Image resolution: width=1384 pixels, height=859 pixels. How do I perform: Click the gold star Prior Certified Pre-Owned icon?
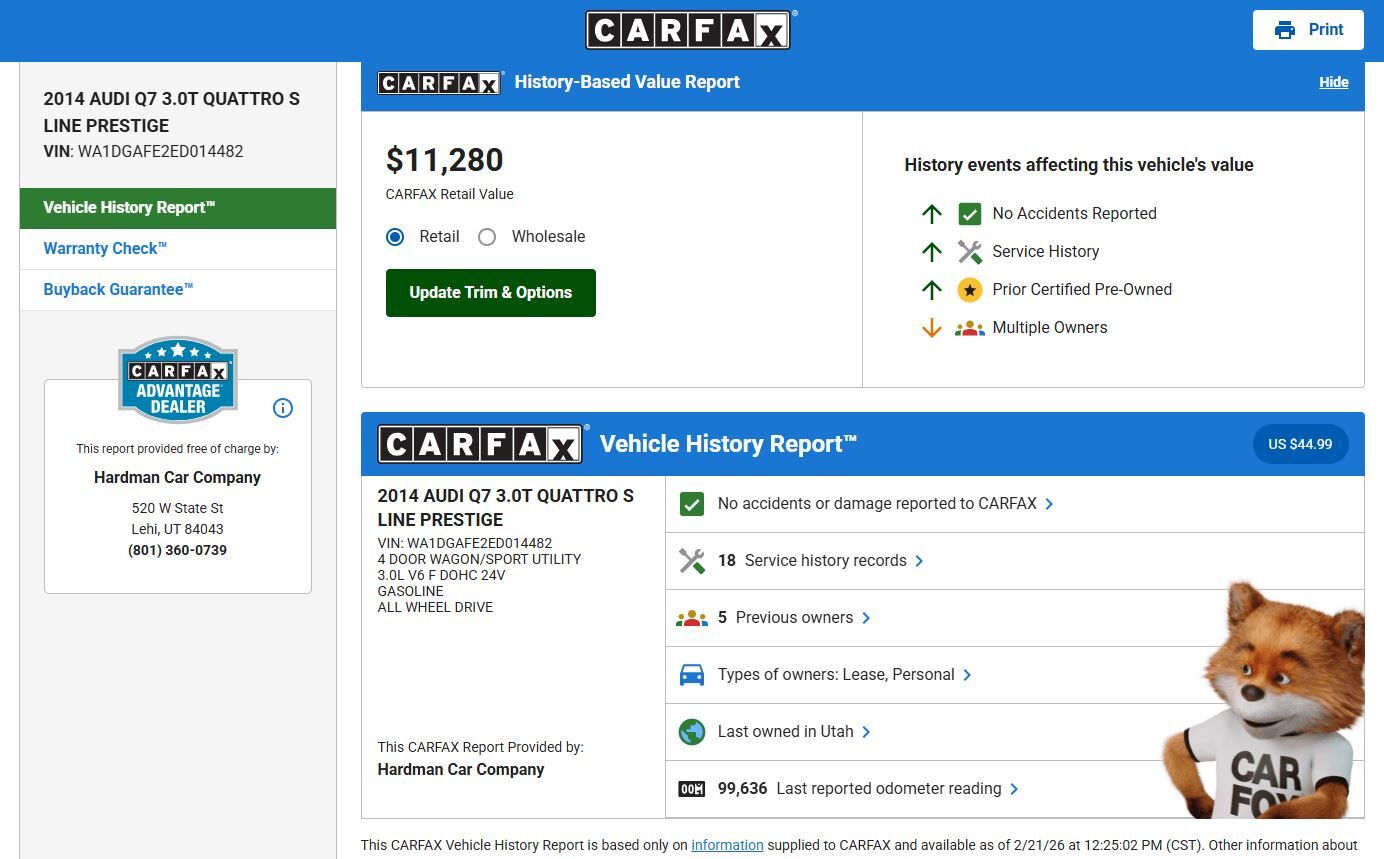969,290
